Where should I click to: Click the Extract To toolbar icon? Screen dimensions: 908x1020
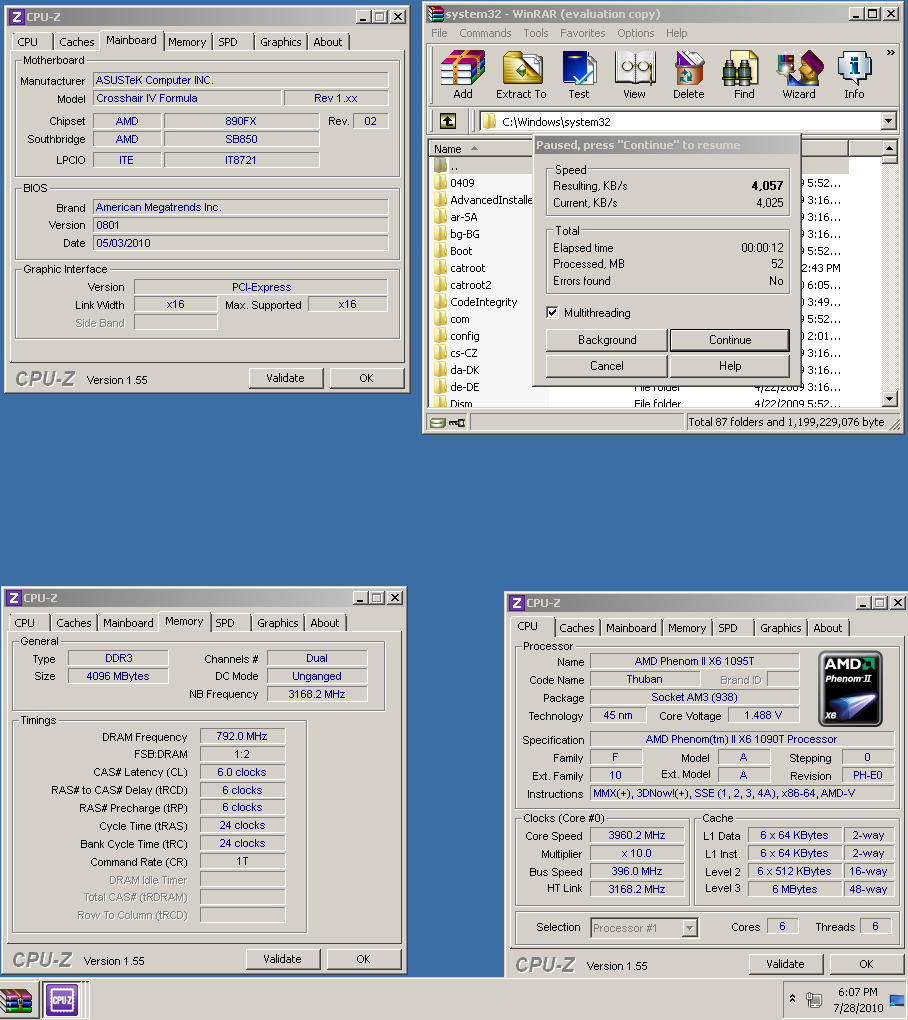[521, 74]
